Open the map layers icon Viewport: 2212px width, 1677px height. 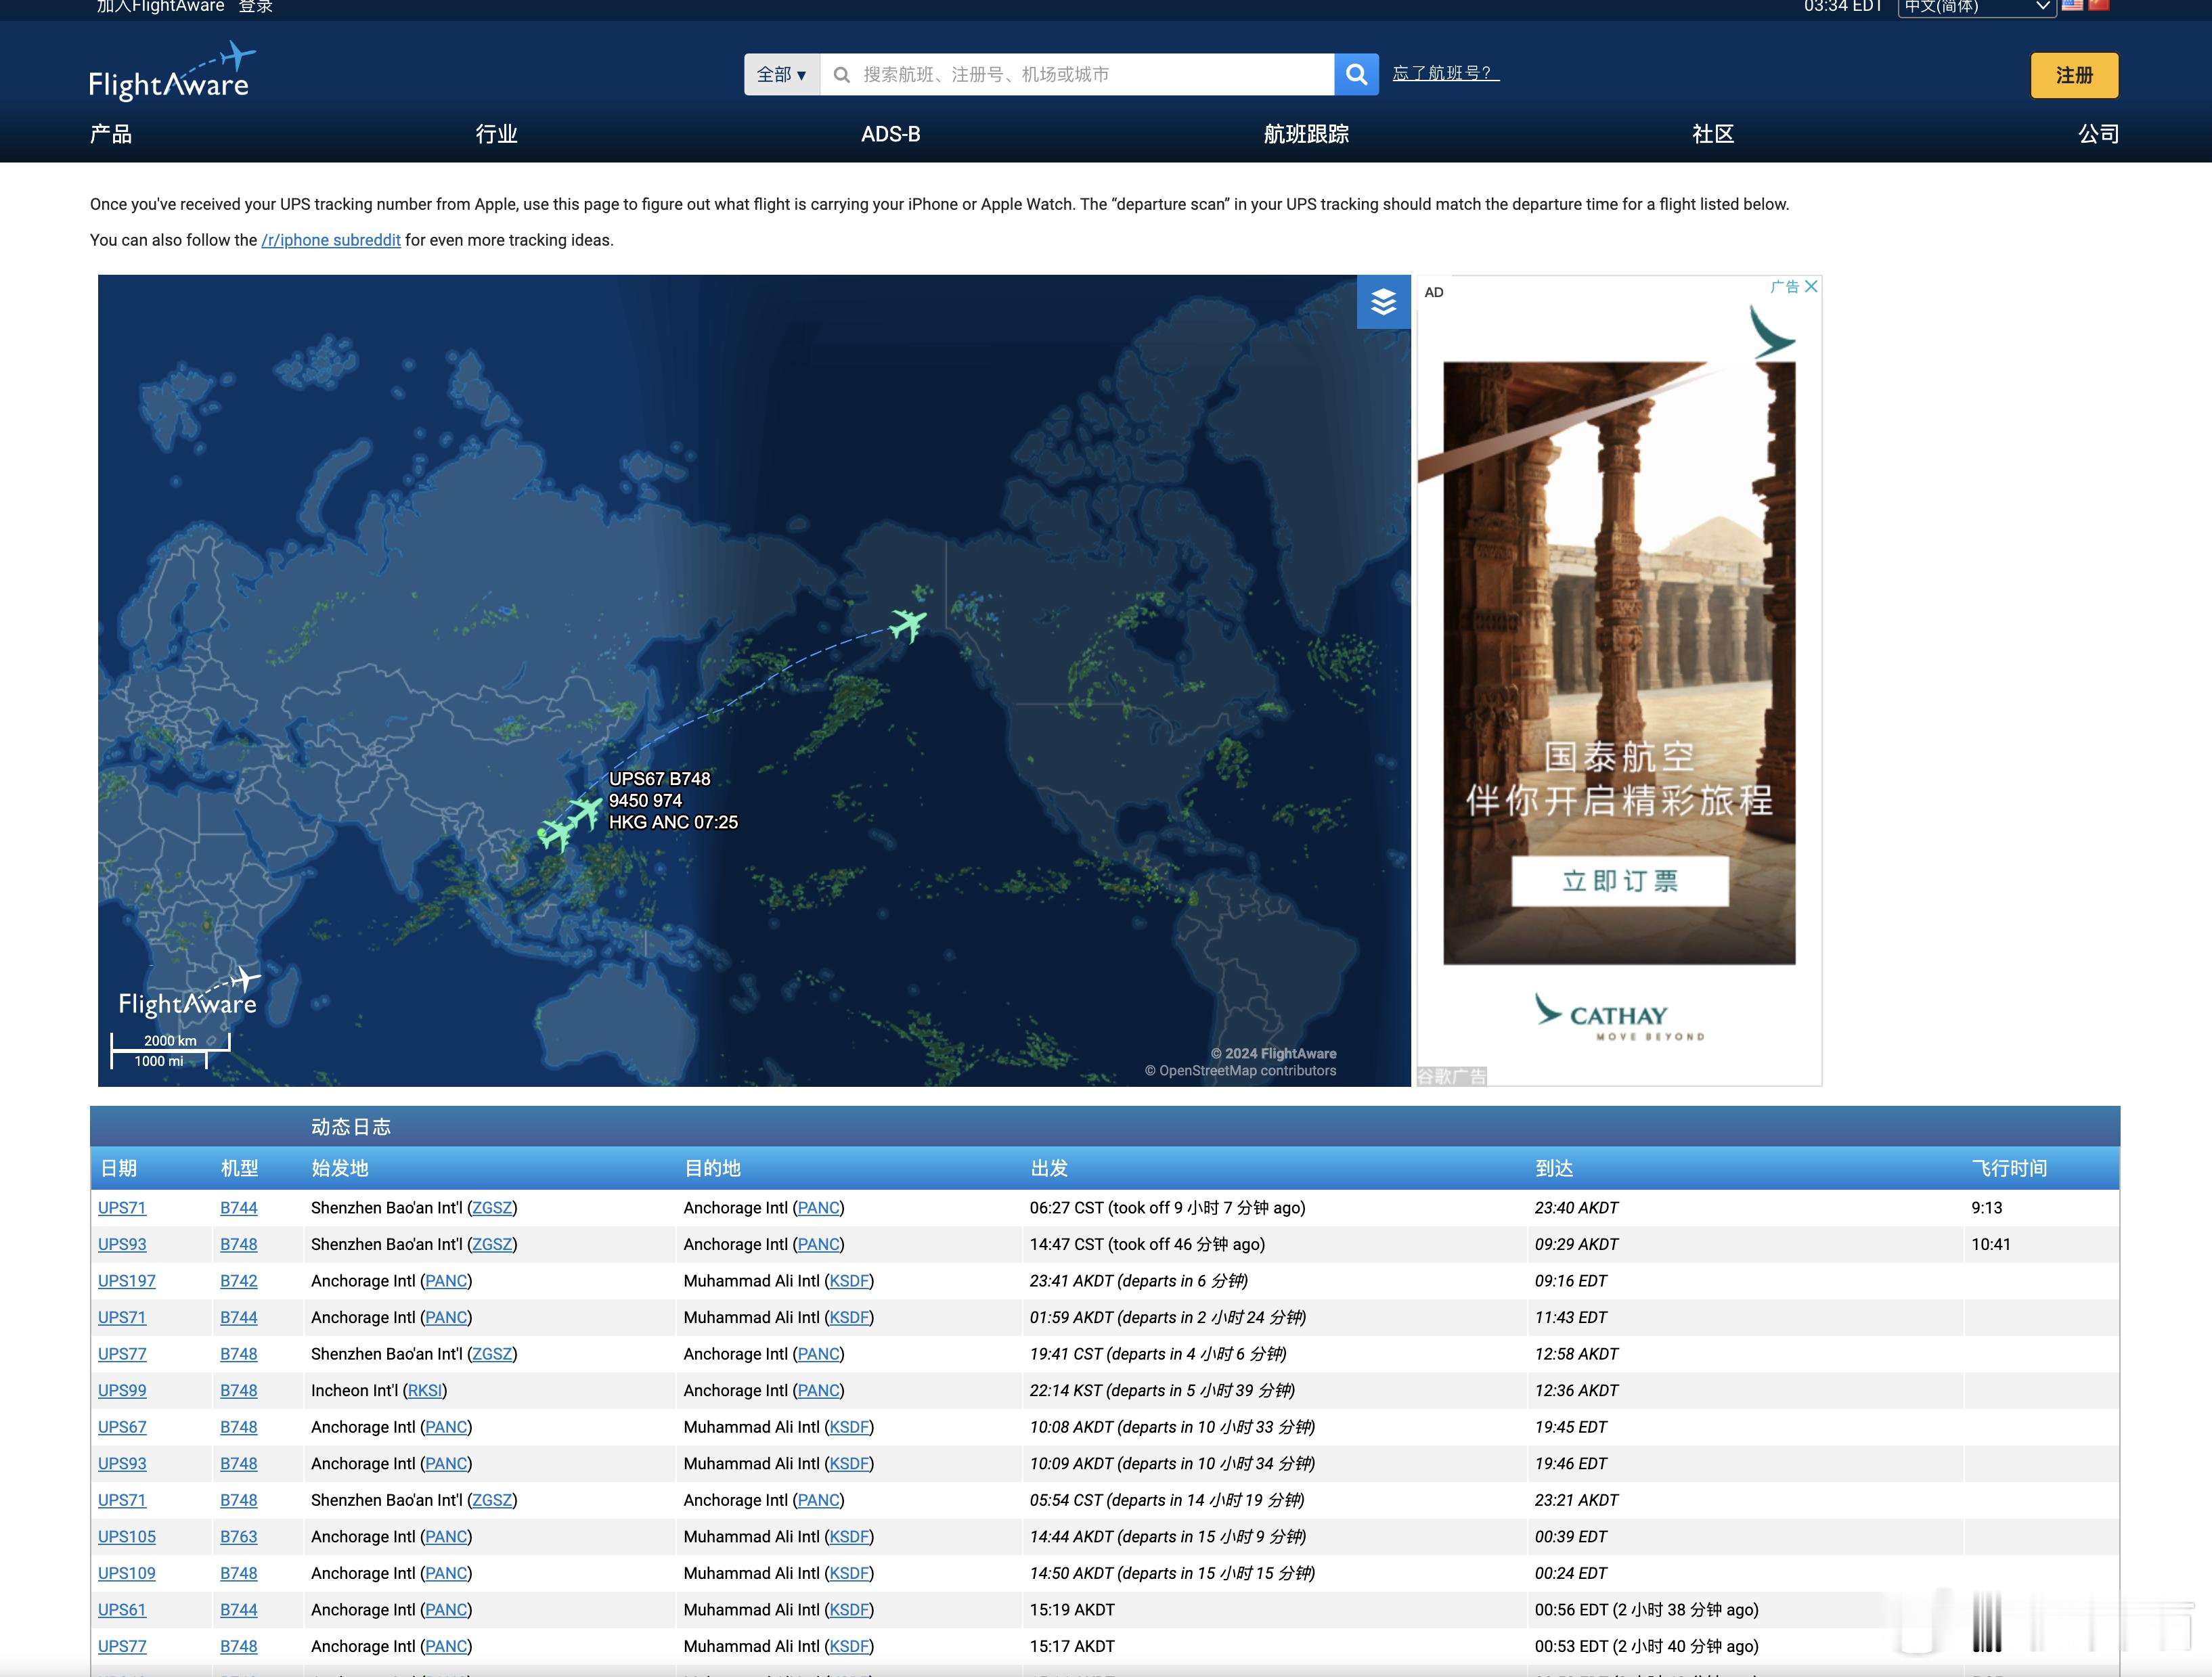click(1383, 301)
